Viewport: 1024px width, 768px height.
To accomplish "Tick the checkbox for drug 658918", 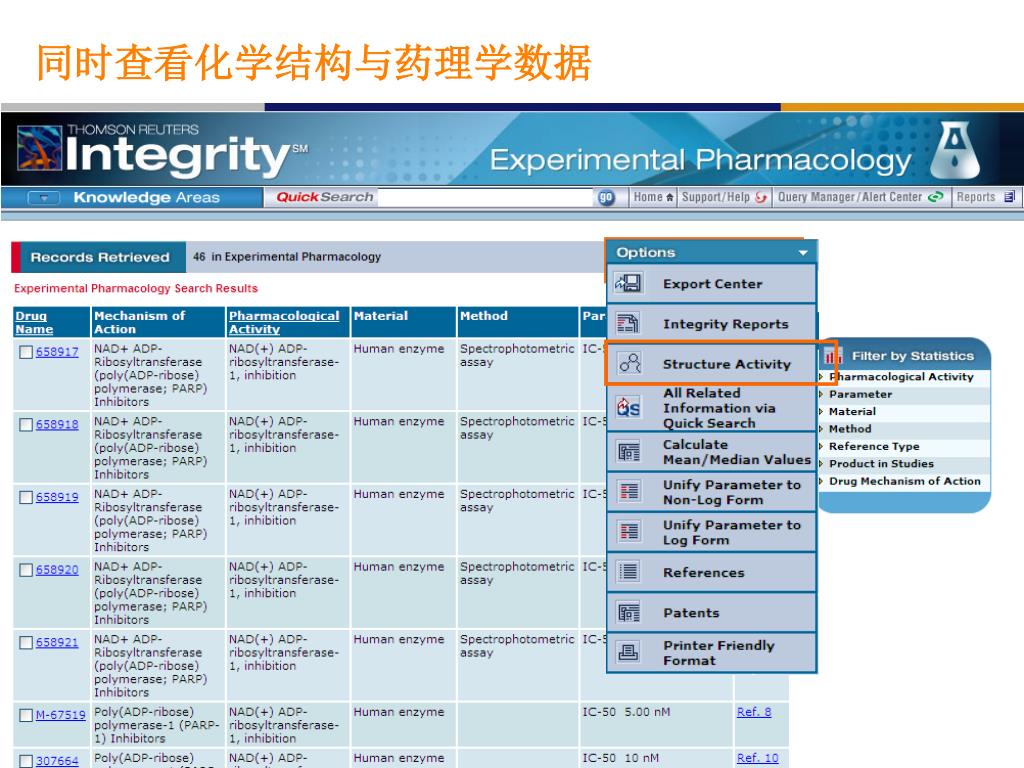I will 25,425.
